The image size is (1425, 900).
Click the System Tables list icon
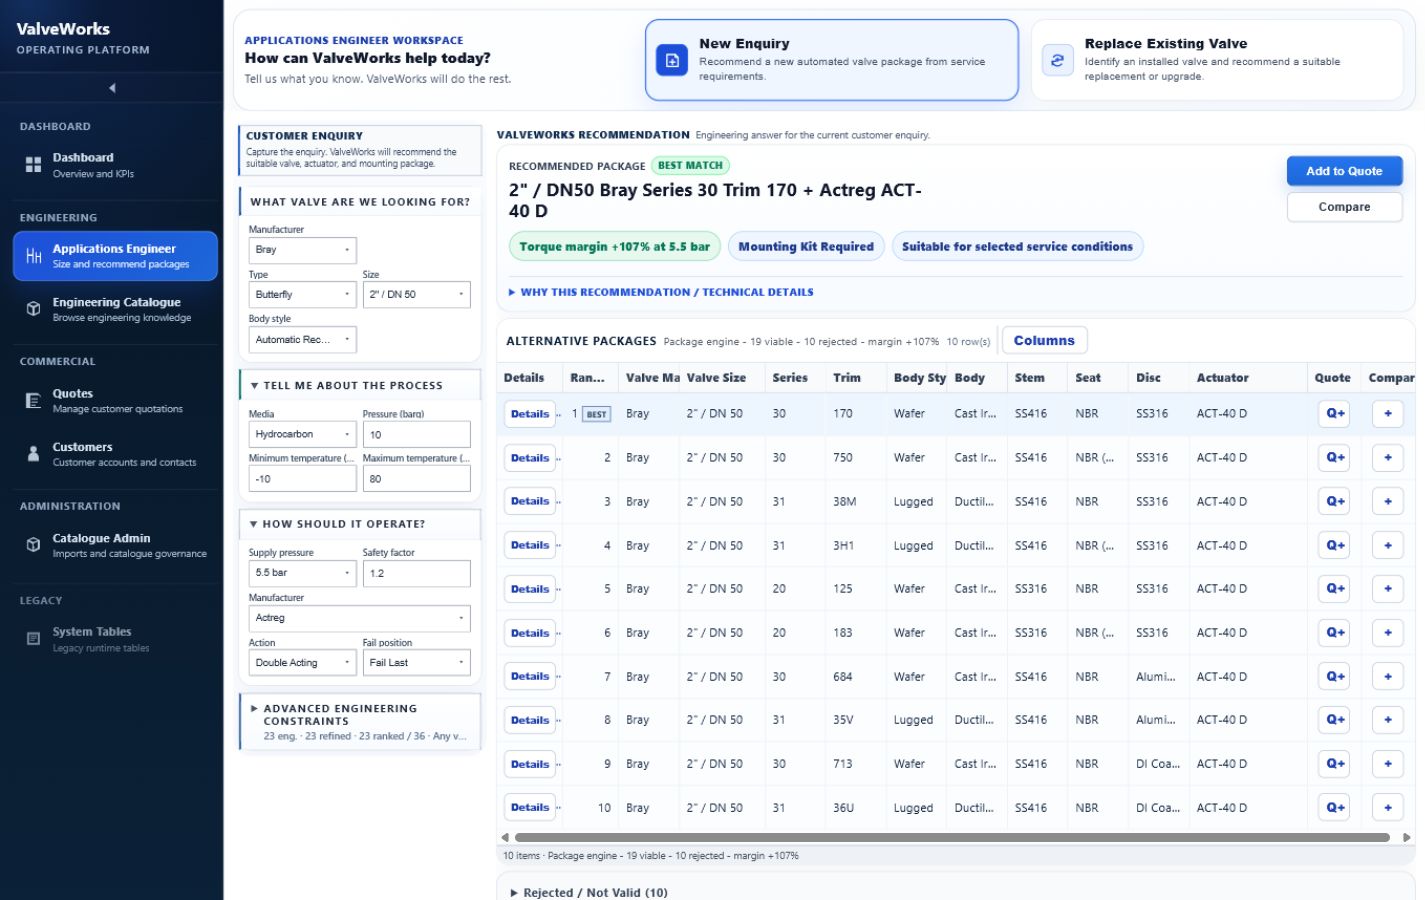[x=33, y=639]
